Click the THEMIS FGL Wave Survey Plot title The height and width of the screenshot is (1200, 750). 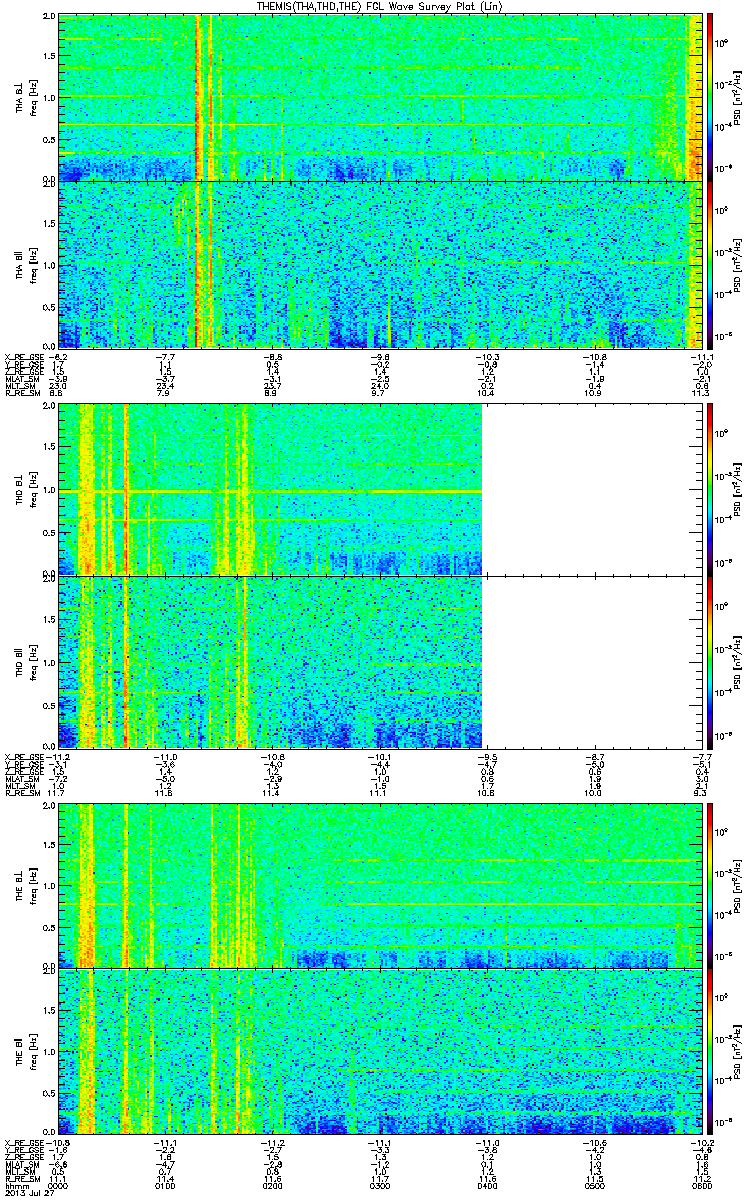(x=382, y=8)
